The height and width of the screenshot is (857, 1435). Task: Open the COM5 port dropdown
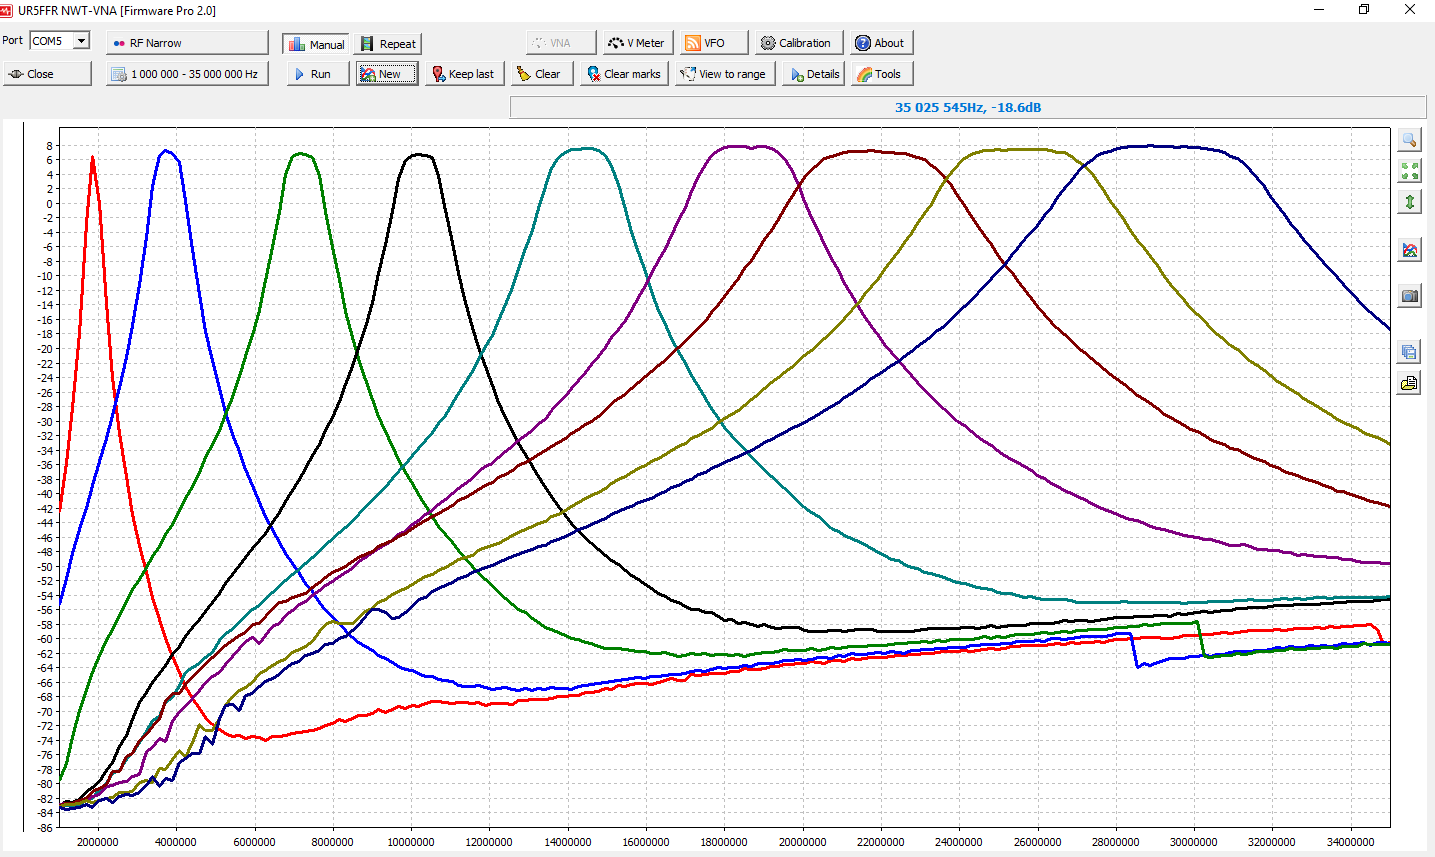(x=60, y=41)
